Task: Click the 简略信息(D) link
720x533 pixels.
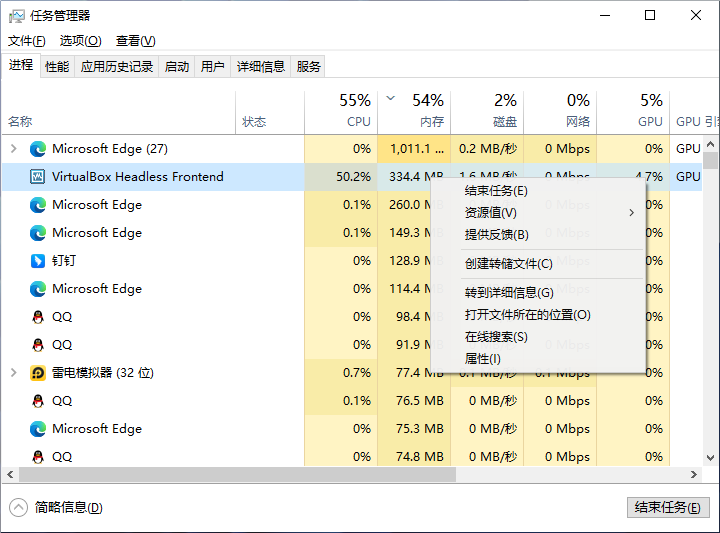Action: (68, 507)
